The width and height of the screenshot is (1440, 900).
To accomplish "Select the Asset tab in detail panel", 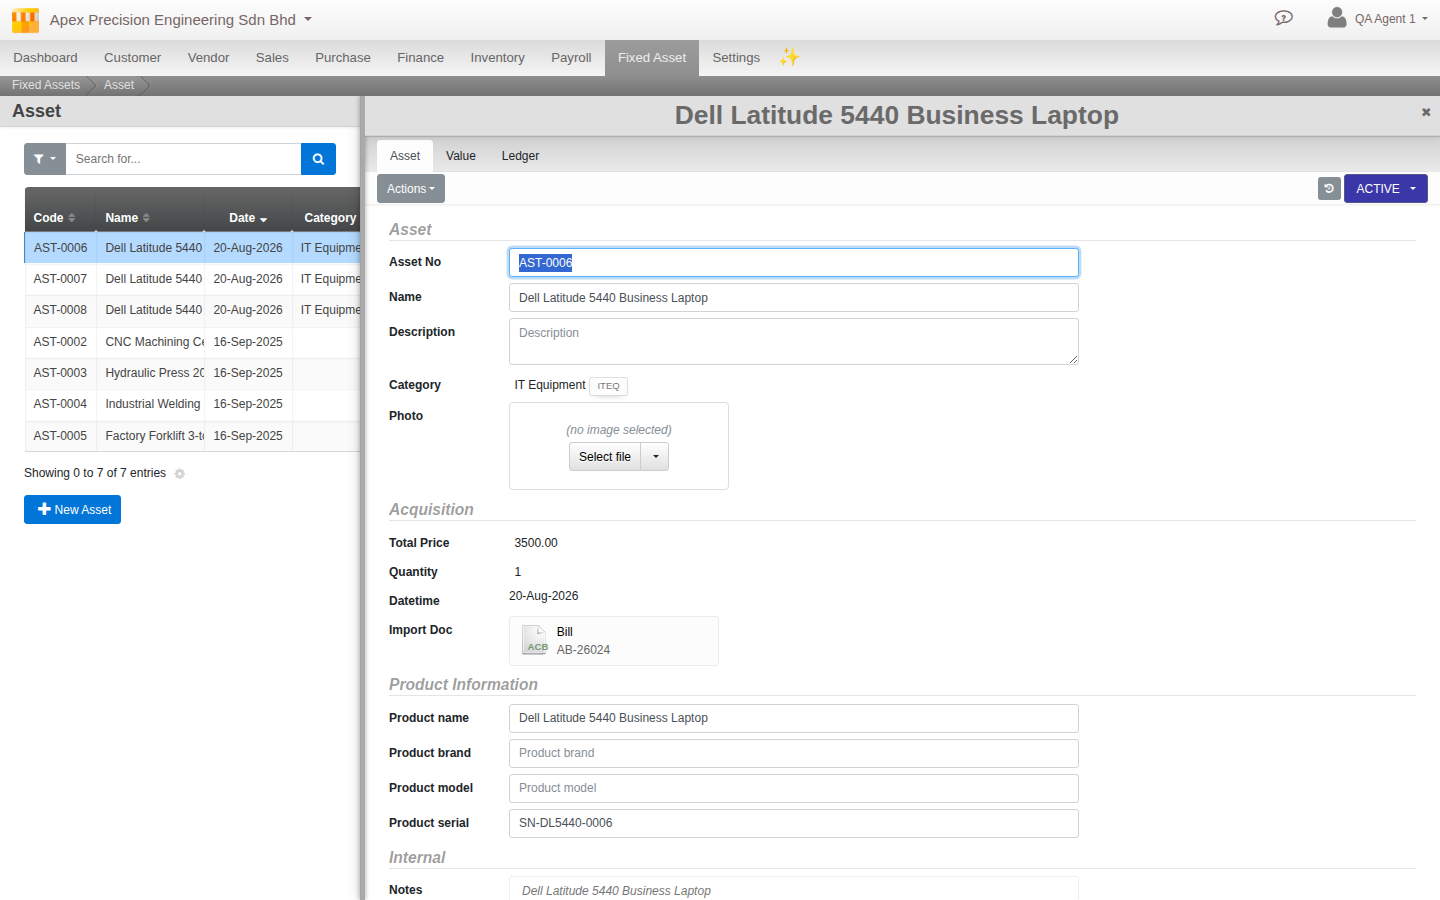I will pyautogui.click(x=405, y=156).
